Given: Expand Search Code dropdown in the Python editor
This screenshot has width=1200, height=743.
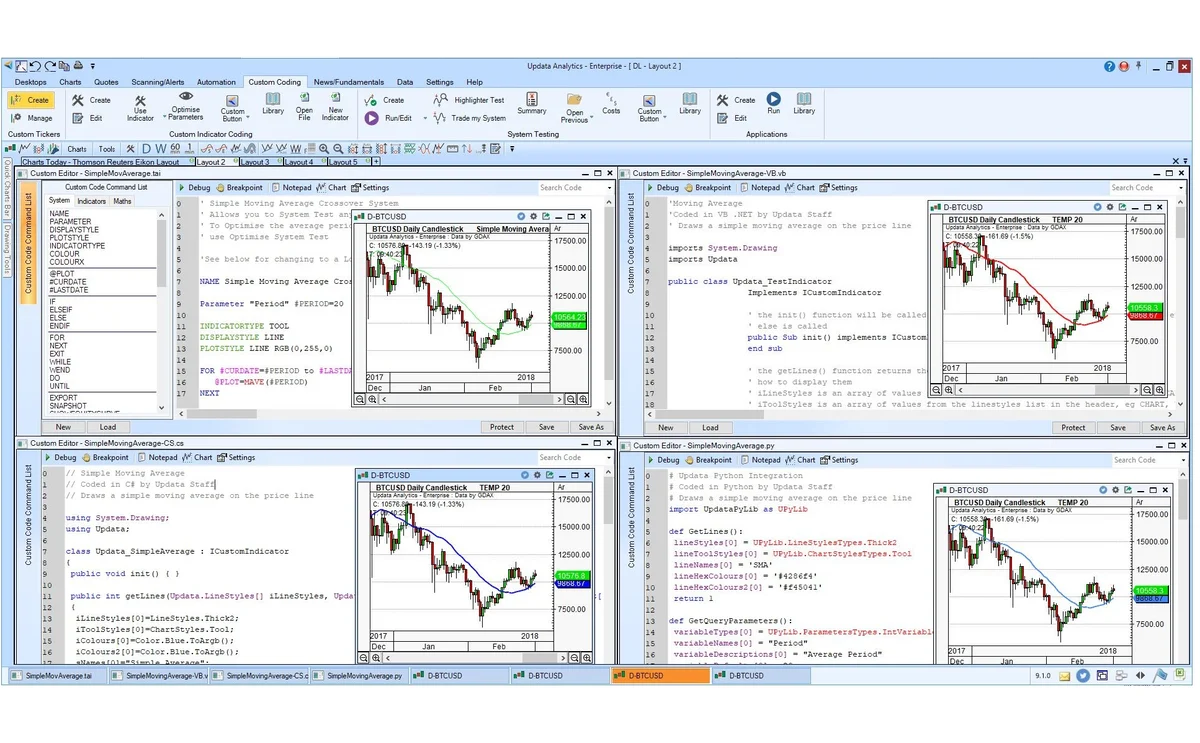Looking at the screenshot, I should [x=1184, y=460].
